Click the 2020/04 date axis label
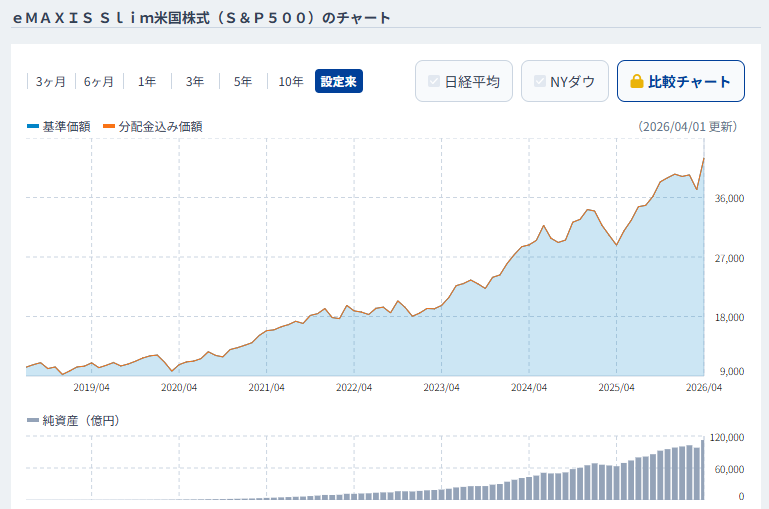The image size is (769, 509). 179,387
